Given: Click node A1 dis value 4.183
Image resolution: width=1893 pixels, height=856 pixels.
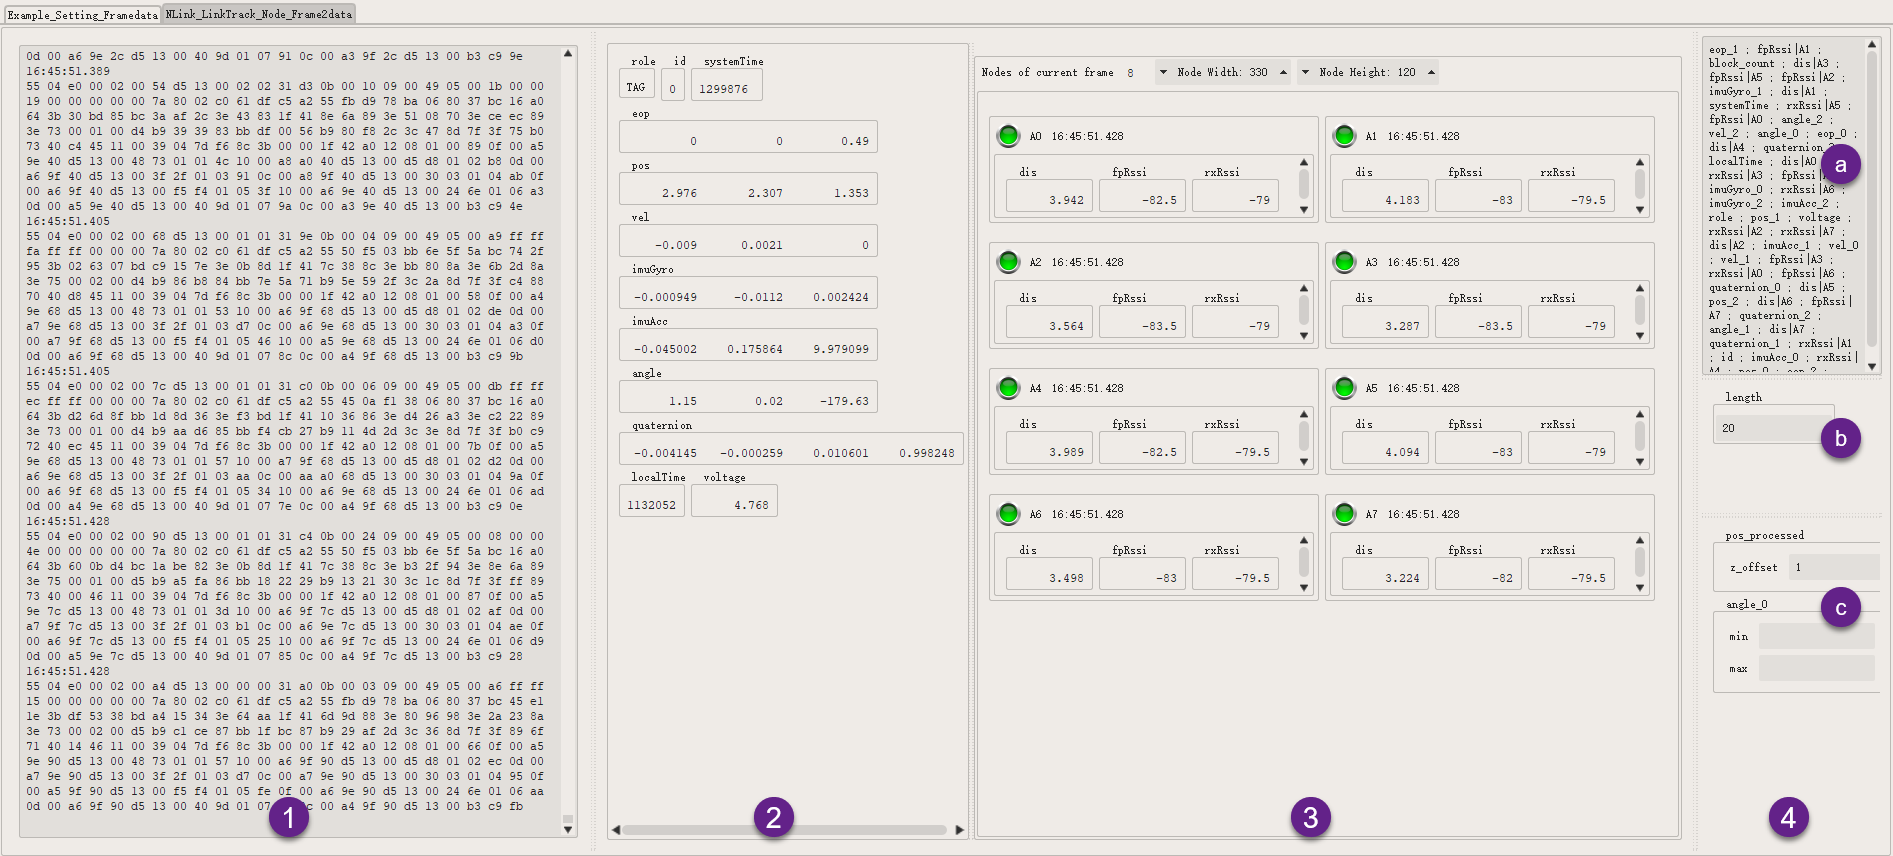Looking at the screenshot, I should 1385,197.
